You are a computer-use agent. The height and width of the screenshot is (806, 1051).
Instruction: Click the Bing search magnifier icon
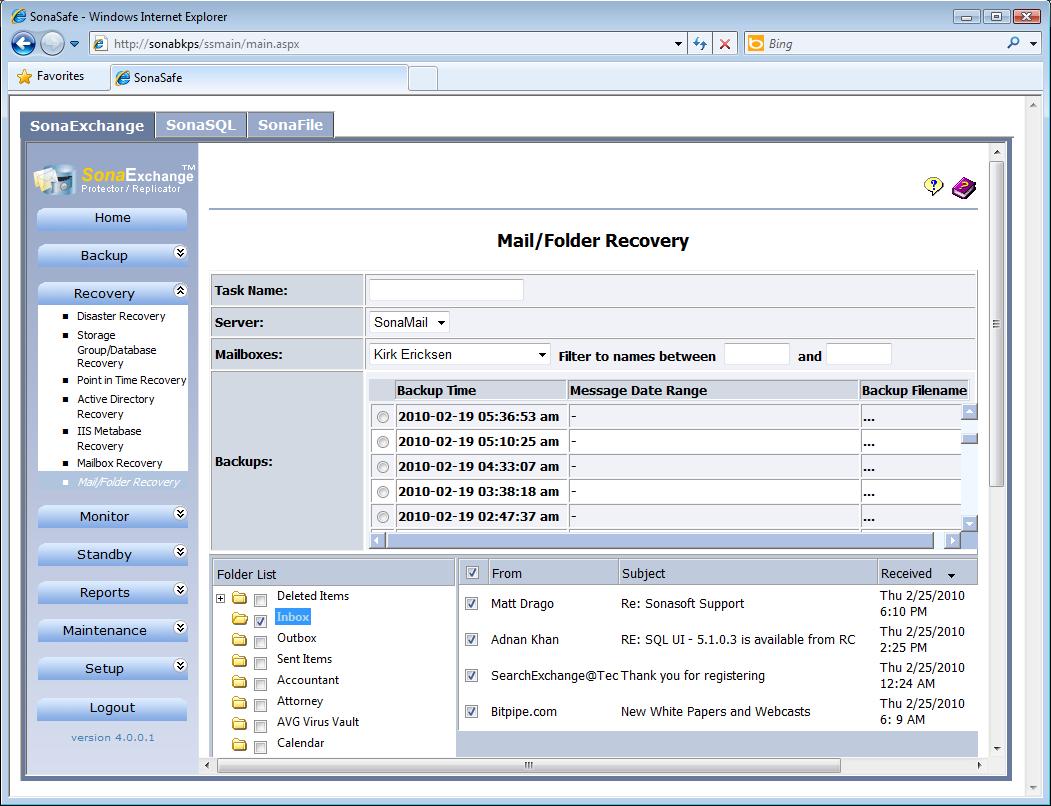click(1014, 44)
